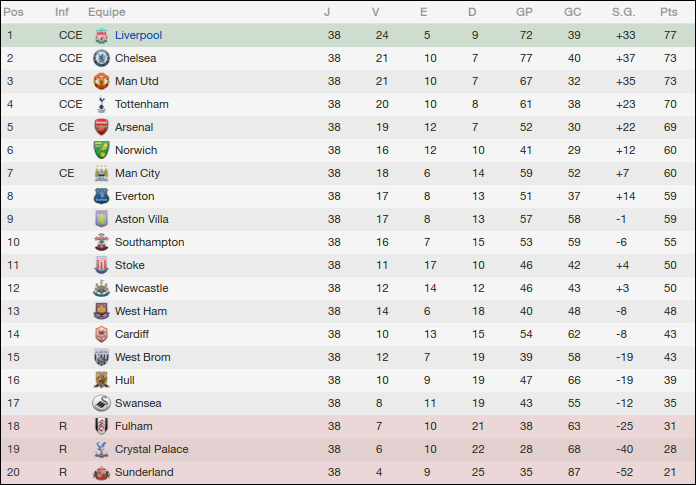696x485 pixels.
Task: Click the Sunderland club crest
Action: [100, 472]
